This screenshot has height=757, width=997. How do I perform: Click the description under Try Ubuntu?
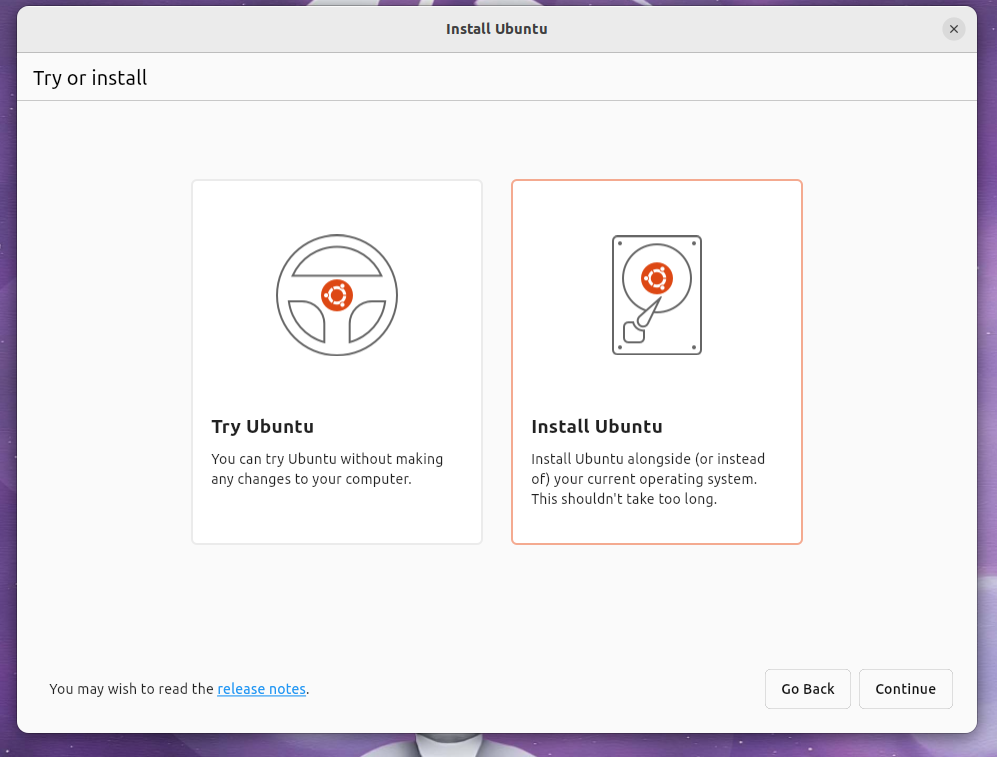(326, 469)
